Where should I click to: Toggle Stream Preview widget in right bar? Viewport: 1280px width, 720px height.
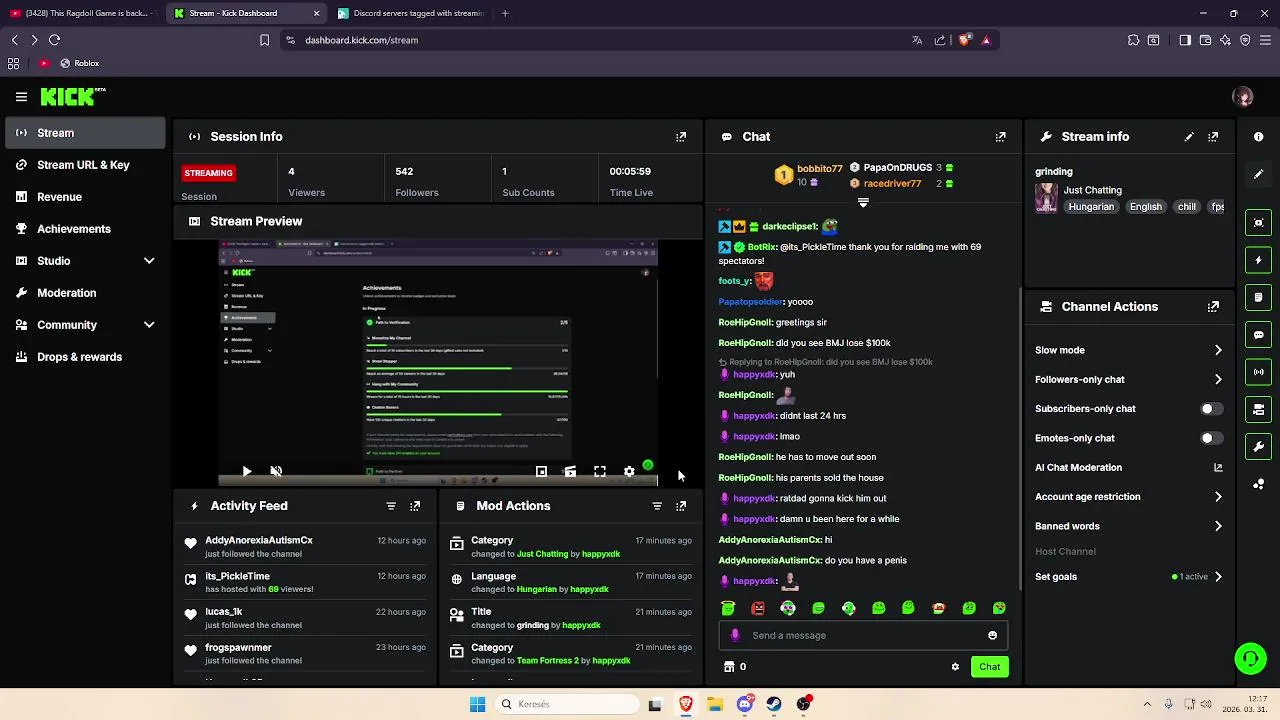1259,223
